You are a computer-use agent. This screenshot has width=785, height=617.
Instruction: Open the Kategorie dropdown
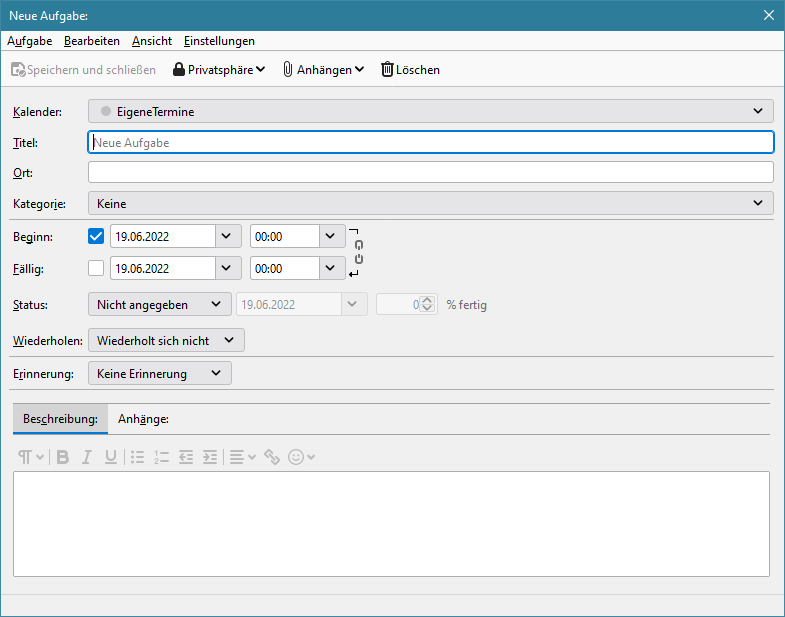coord(431,204)
